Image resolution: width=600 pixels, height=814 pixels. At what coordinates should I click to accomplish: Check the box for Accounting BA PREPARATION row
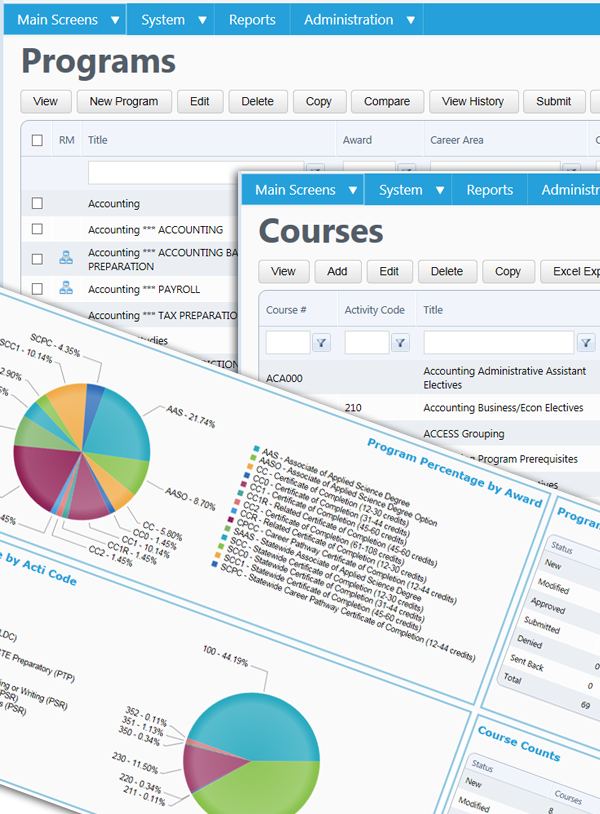pos(37,259)
